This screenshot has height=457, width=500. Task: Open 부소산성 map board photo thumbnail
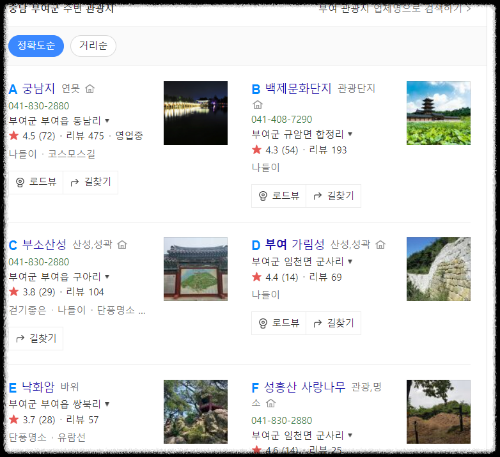196,269
